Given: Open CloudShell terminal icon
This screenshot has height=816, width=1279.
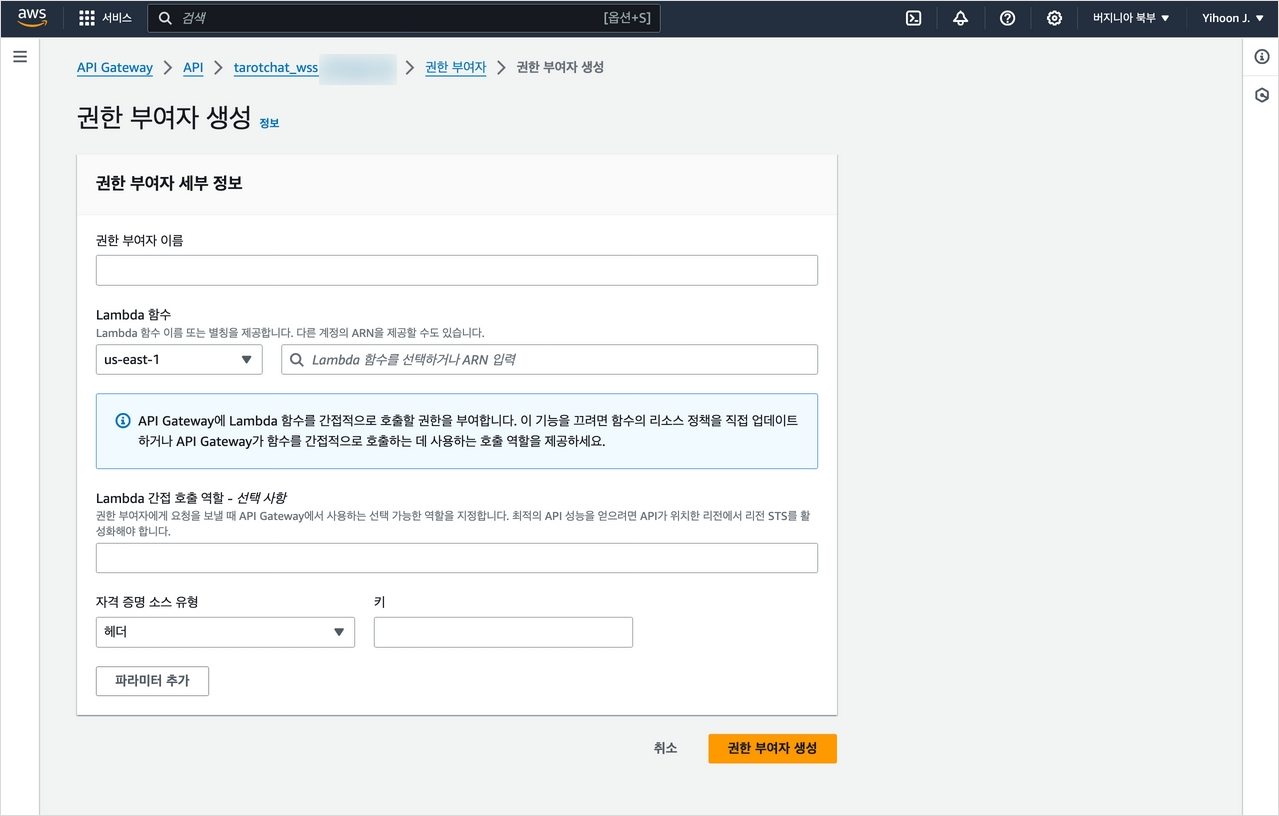Looking at the screenshot, I should tap(913, 18).
